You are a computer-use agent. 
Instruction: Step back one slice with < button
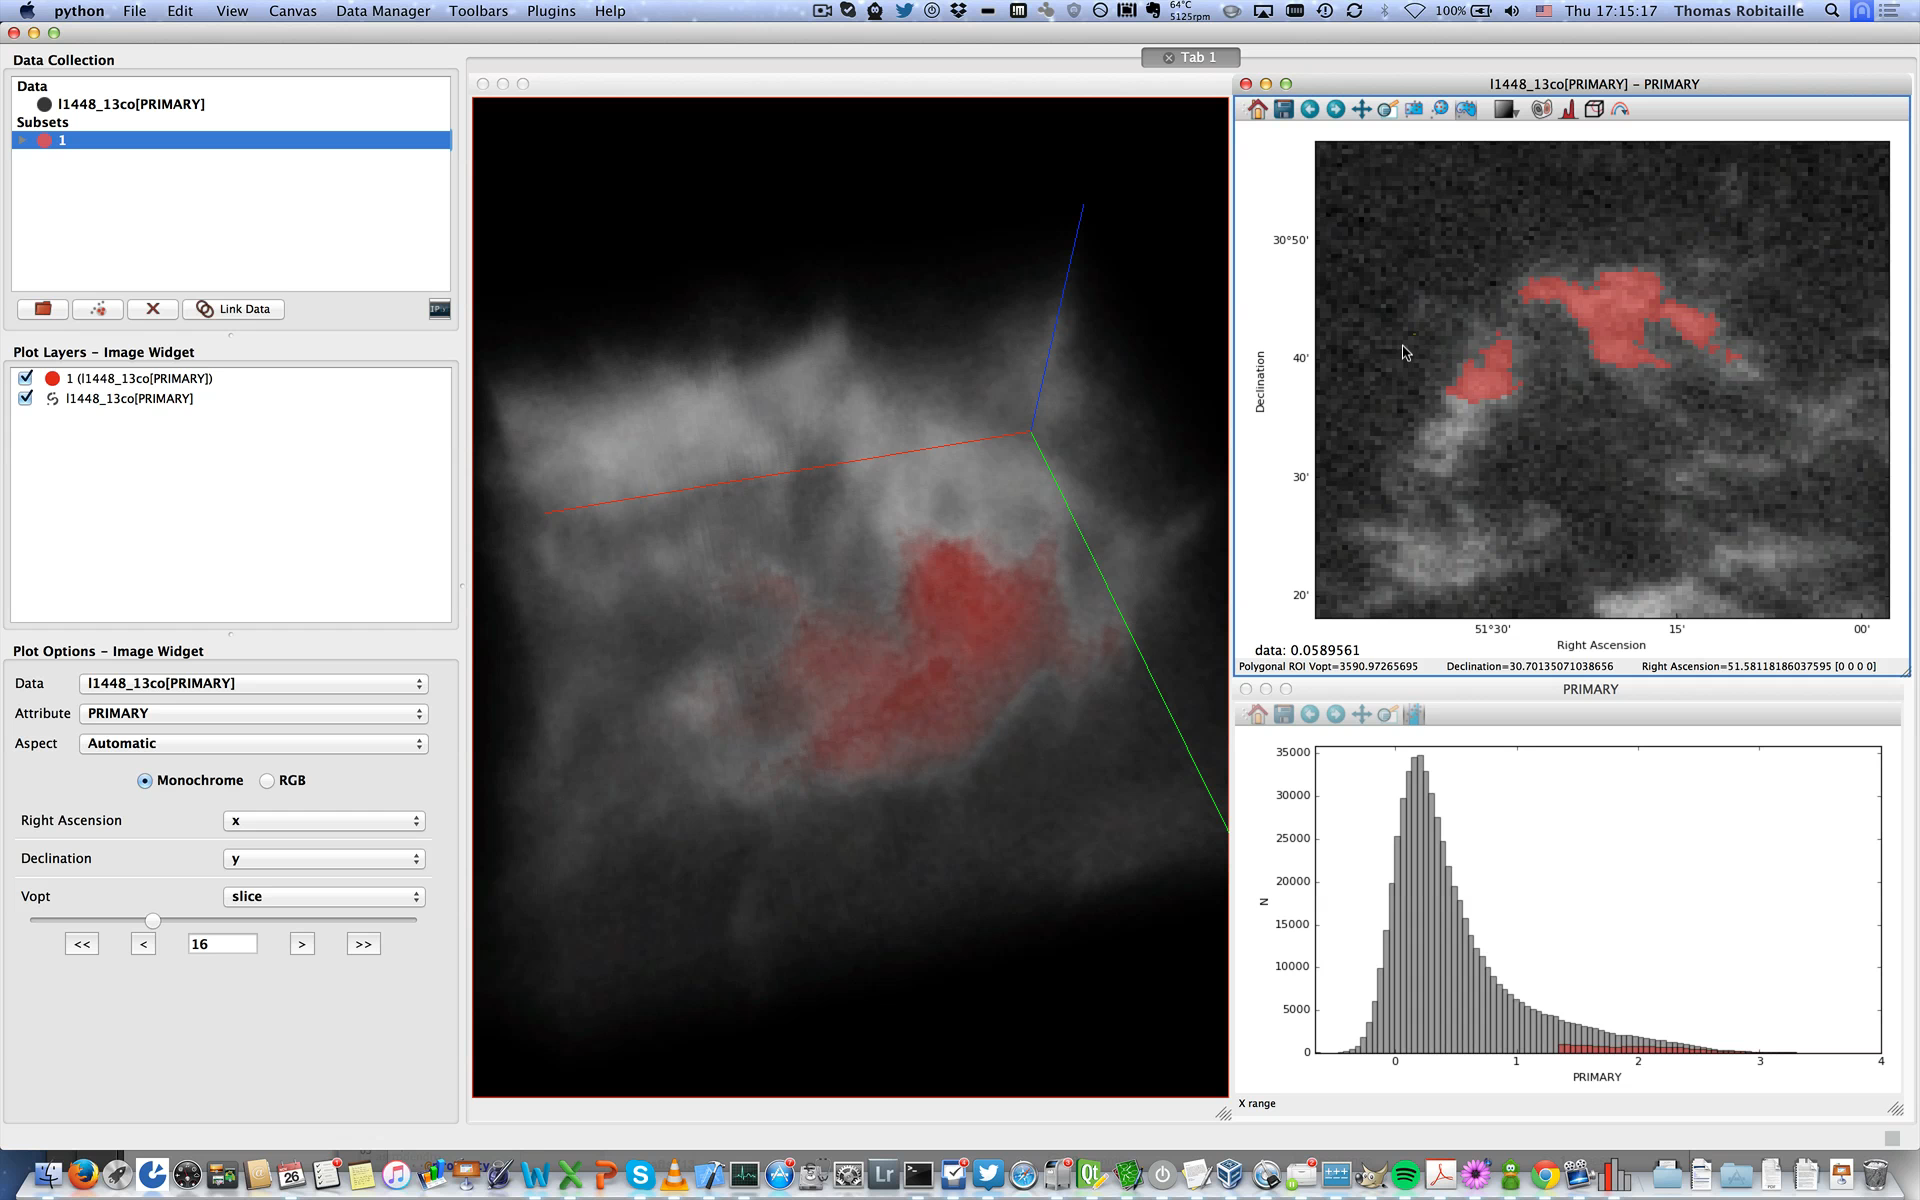[143, 944]
